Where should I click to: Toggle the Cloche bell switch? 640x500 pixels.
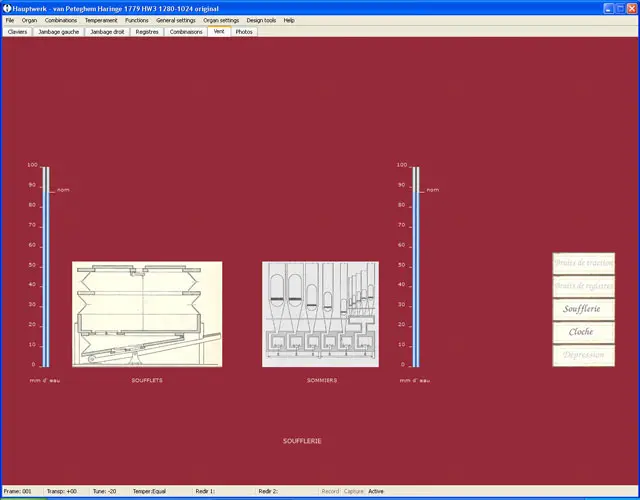click(583, 332)
